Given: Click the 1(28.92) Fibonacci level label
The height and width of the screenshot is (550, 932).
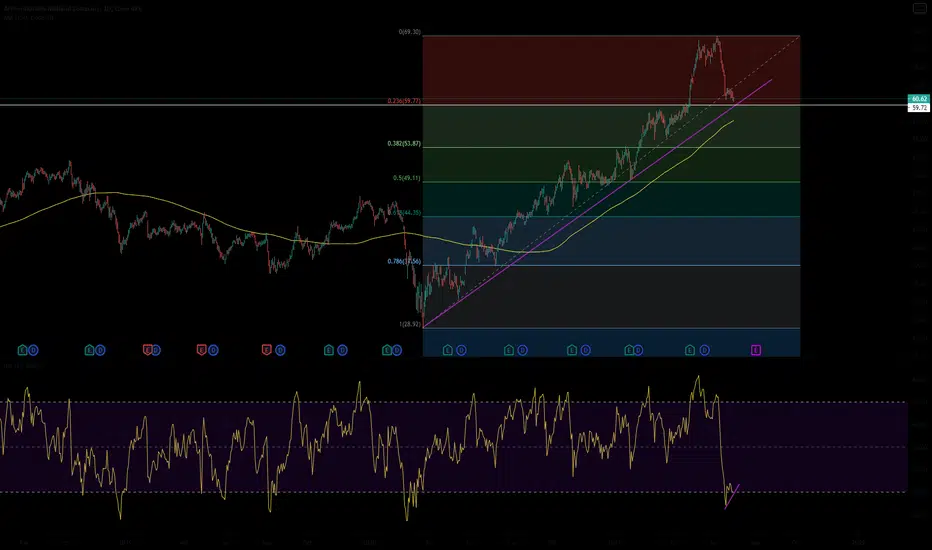Looking at the screenshot, I should click(410, 325).
